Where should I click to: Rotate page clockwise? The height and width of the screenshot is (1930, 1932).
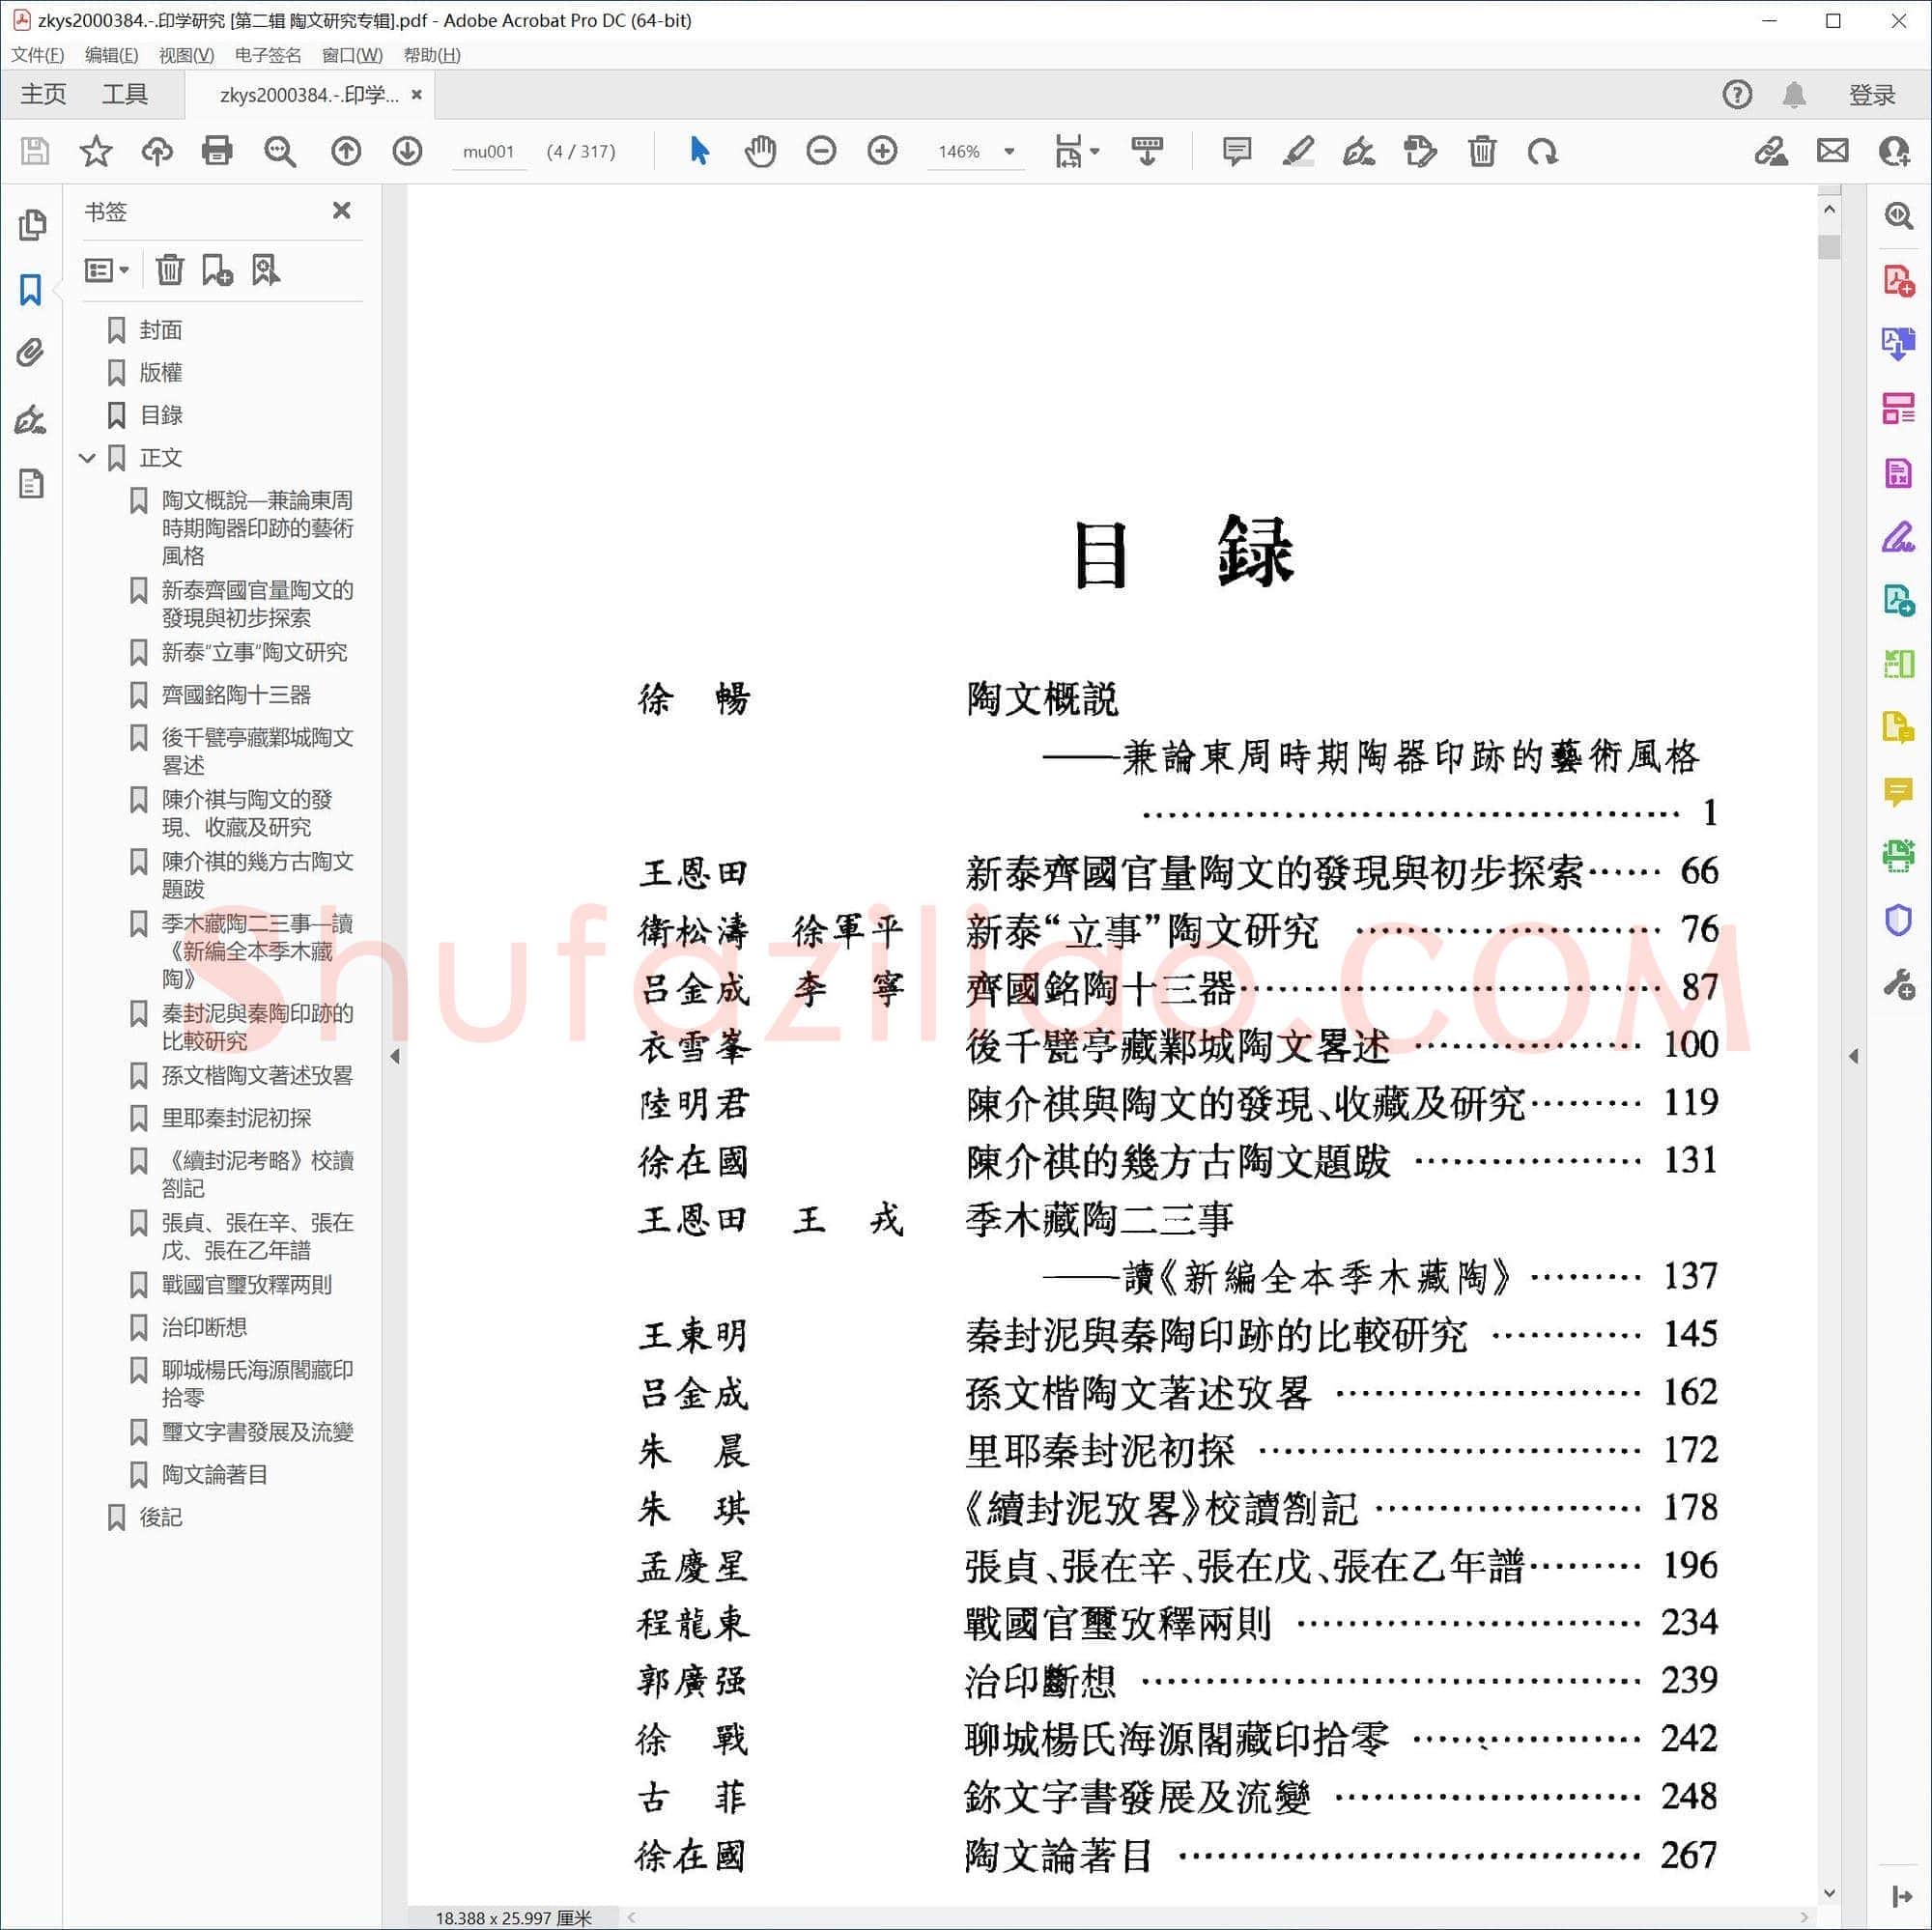[1543, 151]
